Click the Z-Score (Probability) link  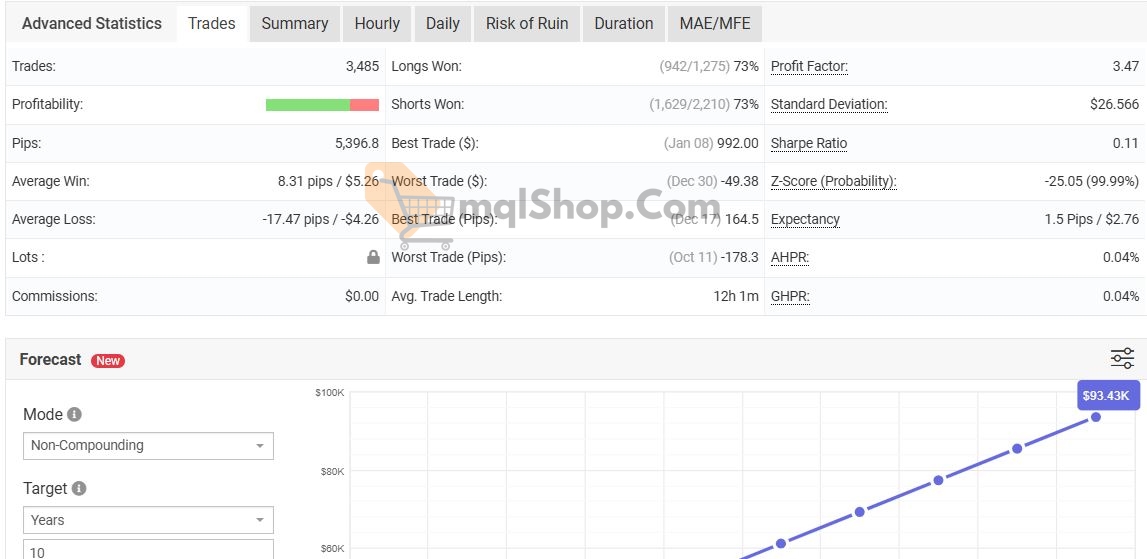[x=833, y=181]
